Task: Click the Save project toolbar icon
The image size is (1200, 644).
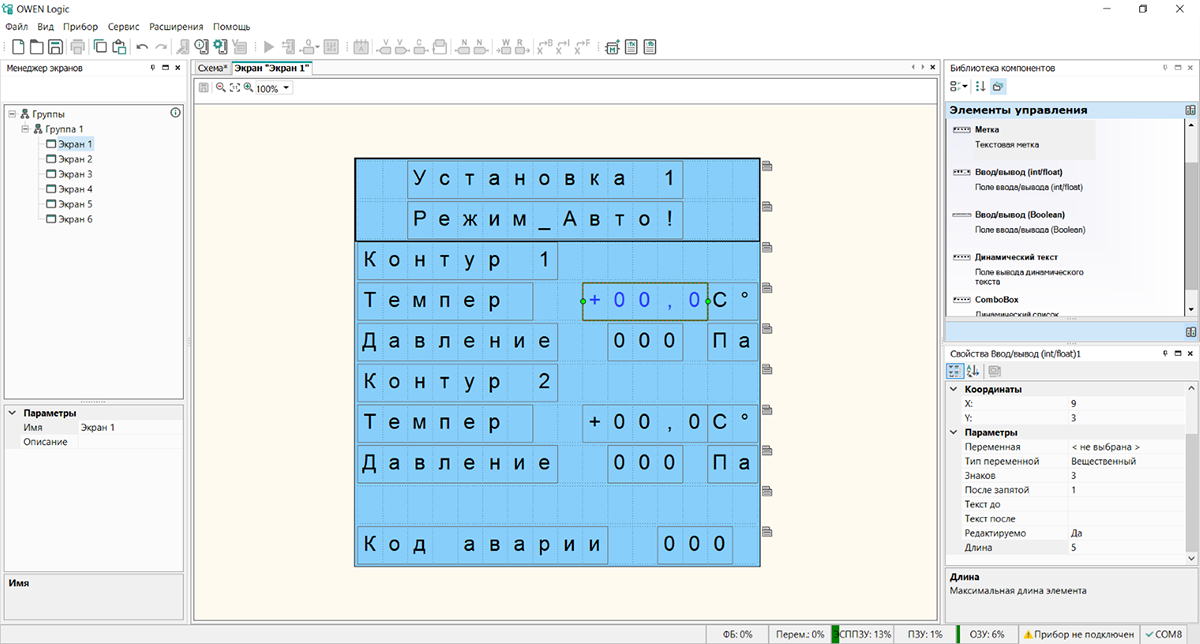Action: [55, 46]
